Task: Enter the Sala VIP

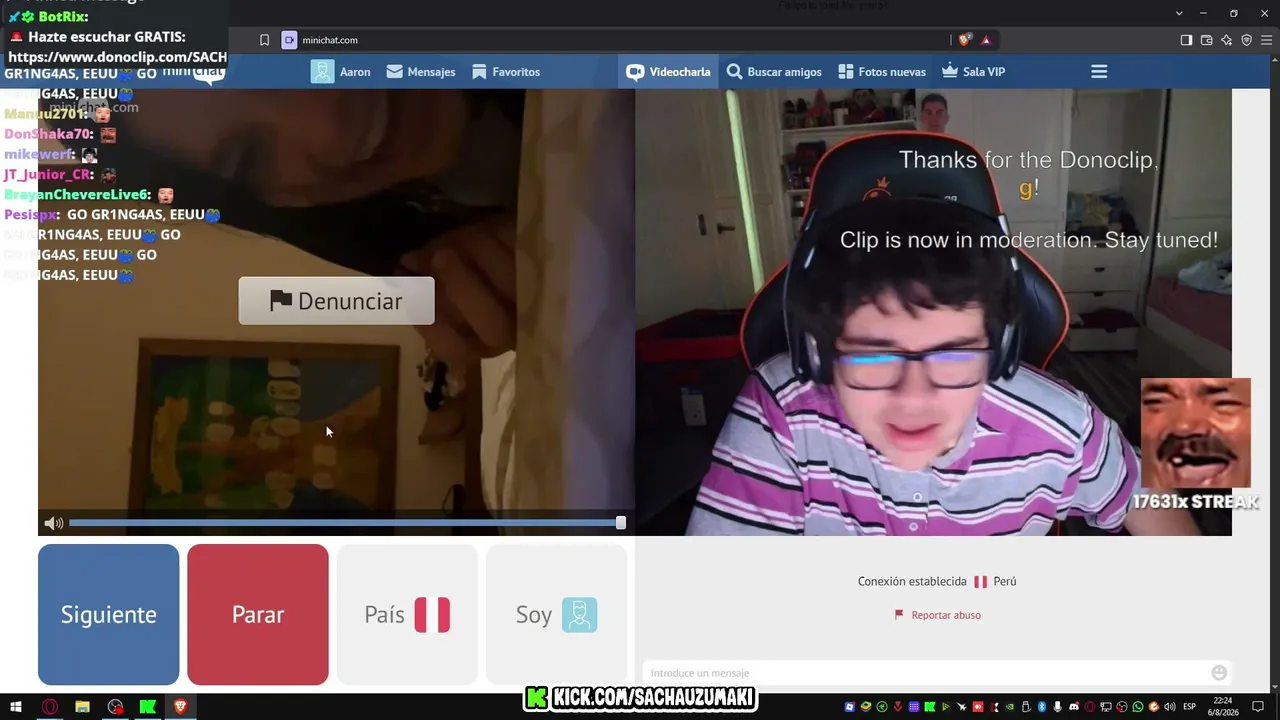Action: 973,72
